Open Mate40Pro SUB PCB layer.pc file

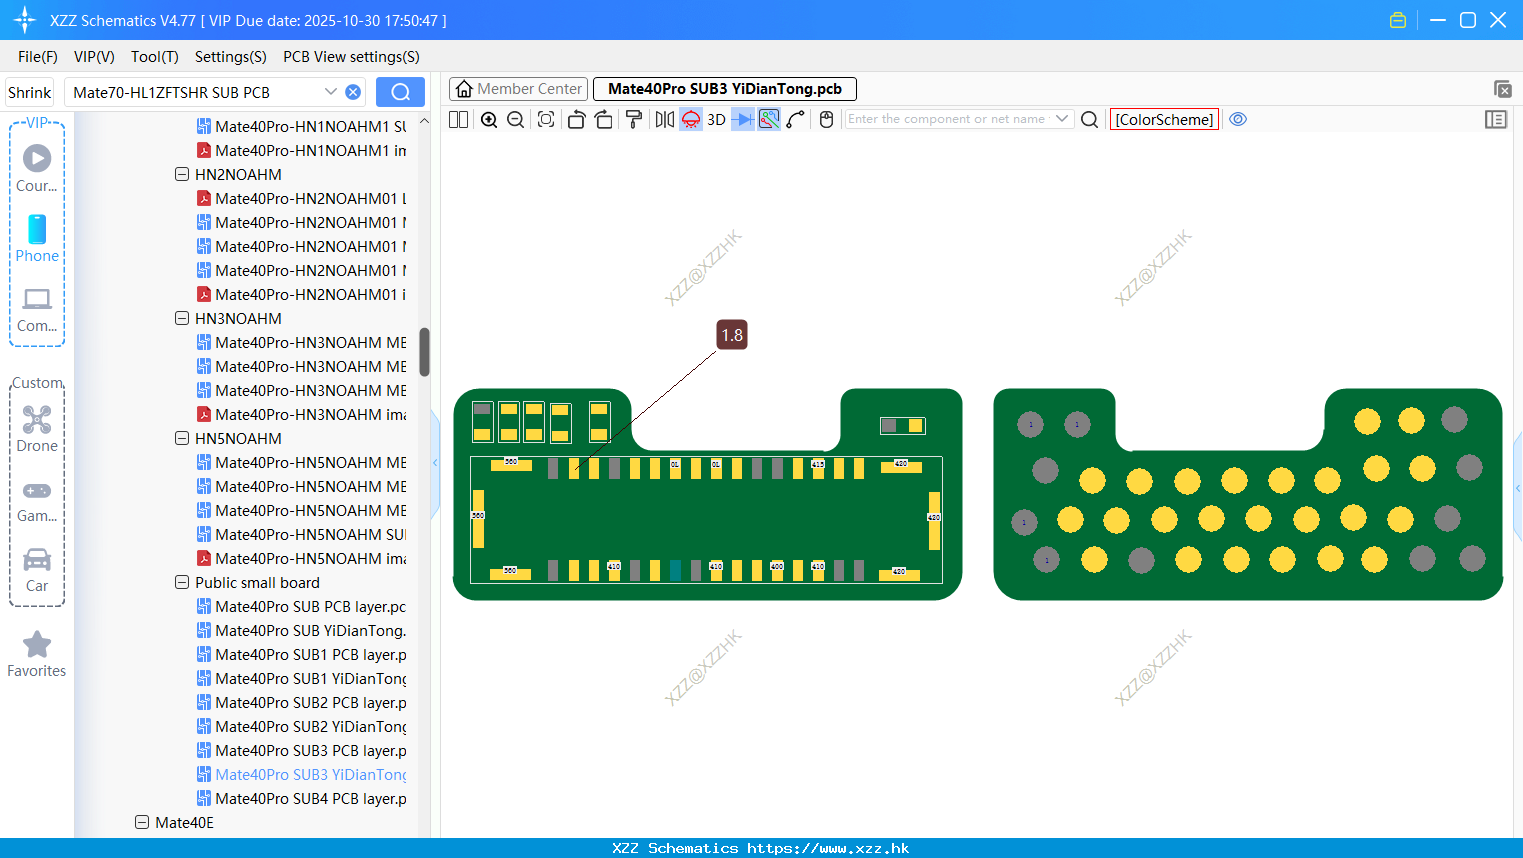[x=301, y=606]
